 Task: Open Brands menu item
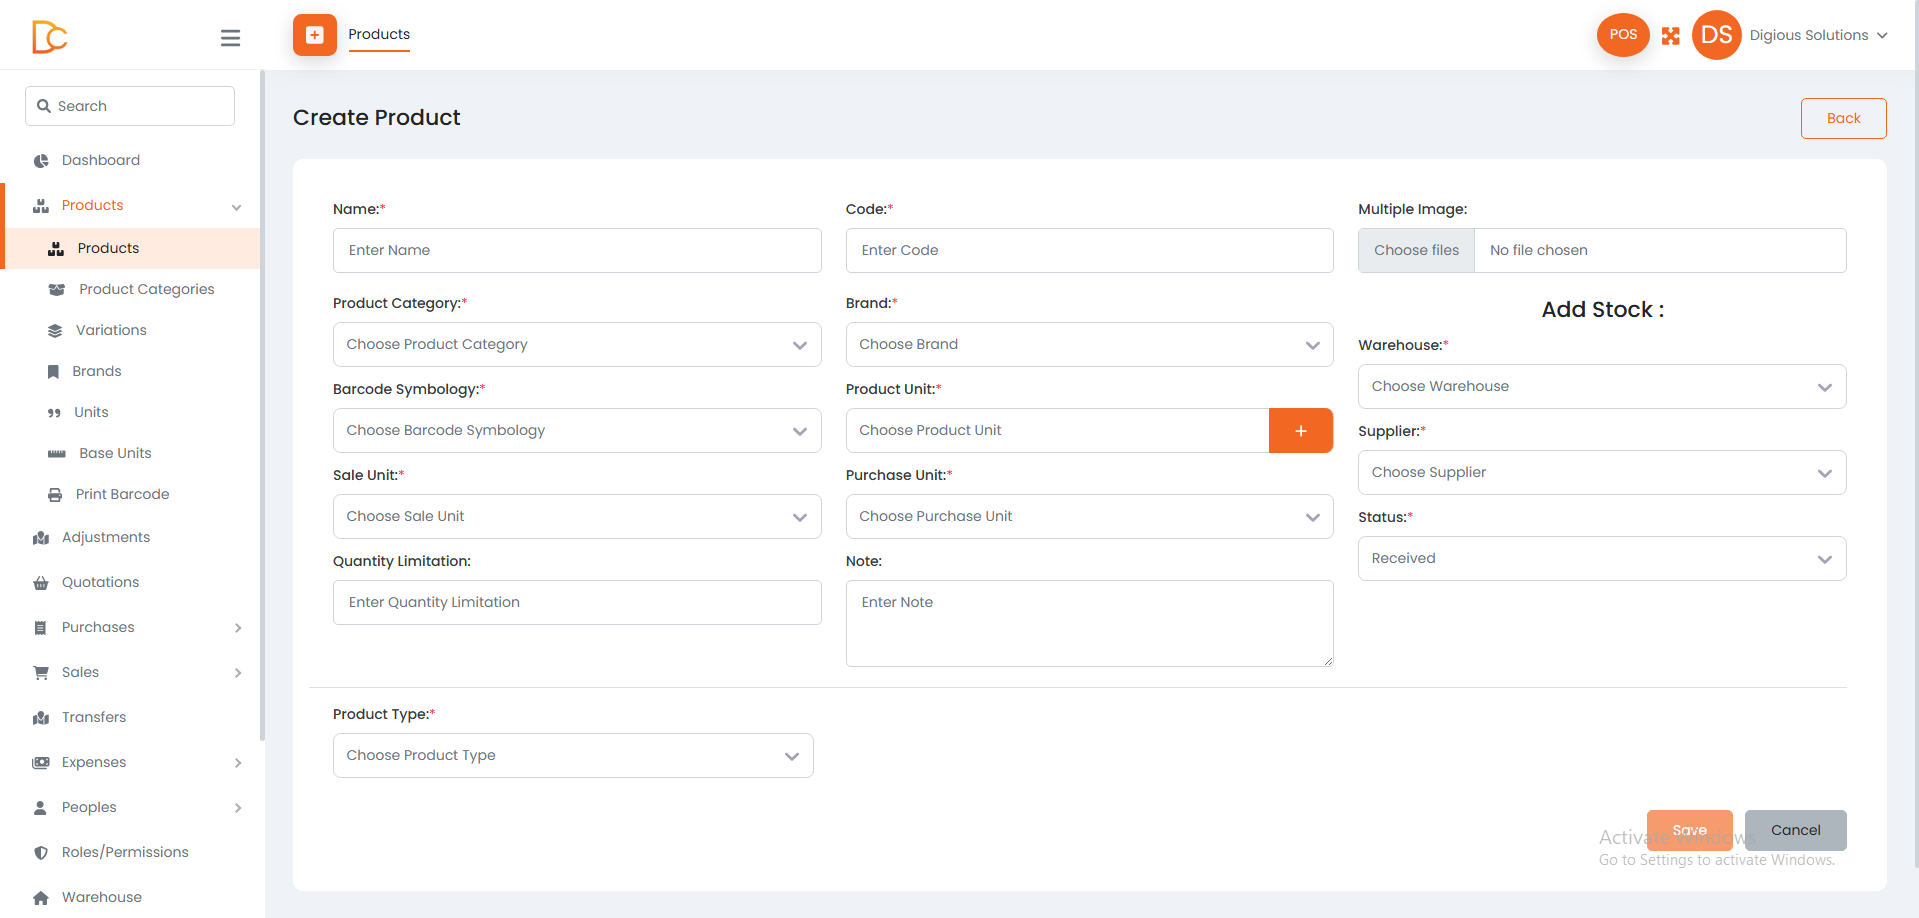[x=97, y=371]
